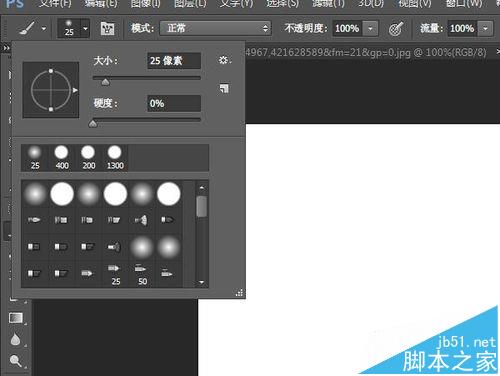This screenshot has height=376, width=500.
Task: Click the brush size slider handle
Action: click(x=105, y=82)
